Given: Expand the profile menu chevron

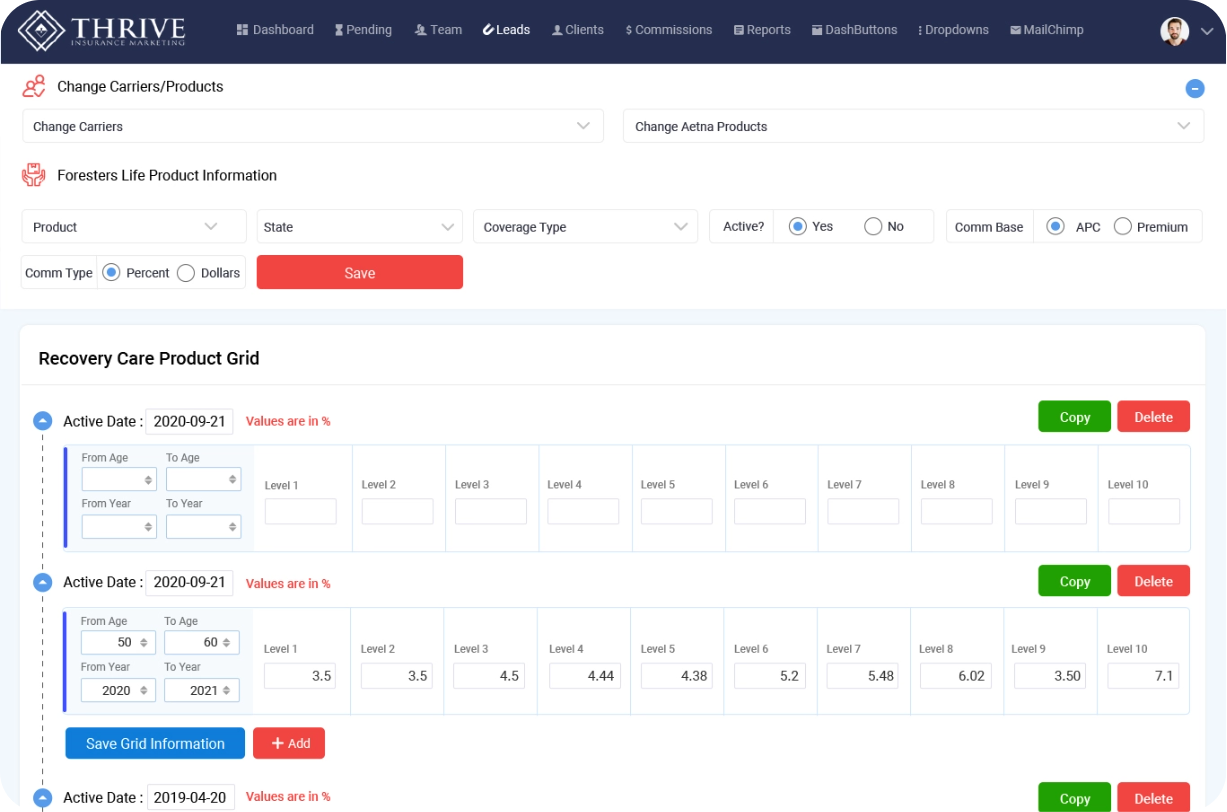Looking at the screenshot, I should click(x=1206, y=31).
